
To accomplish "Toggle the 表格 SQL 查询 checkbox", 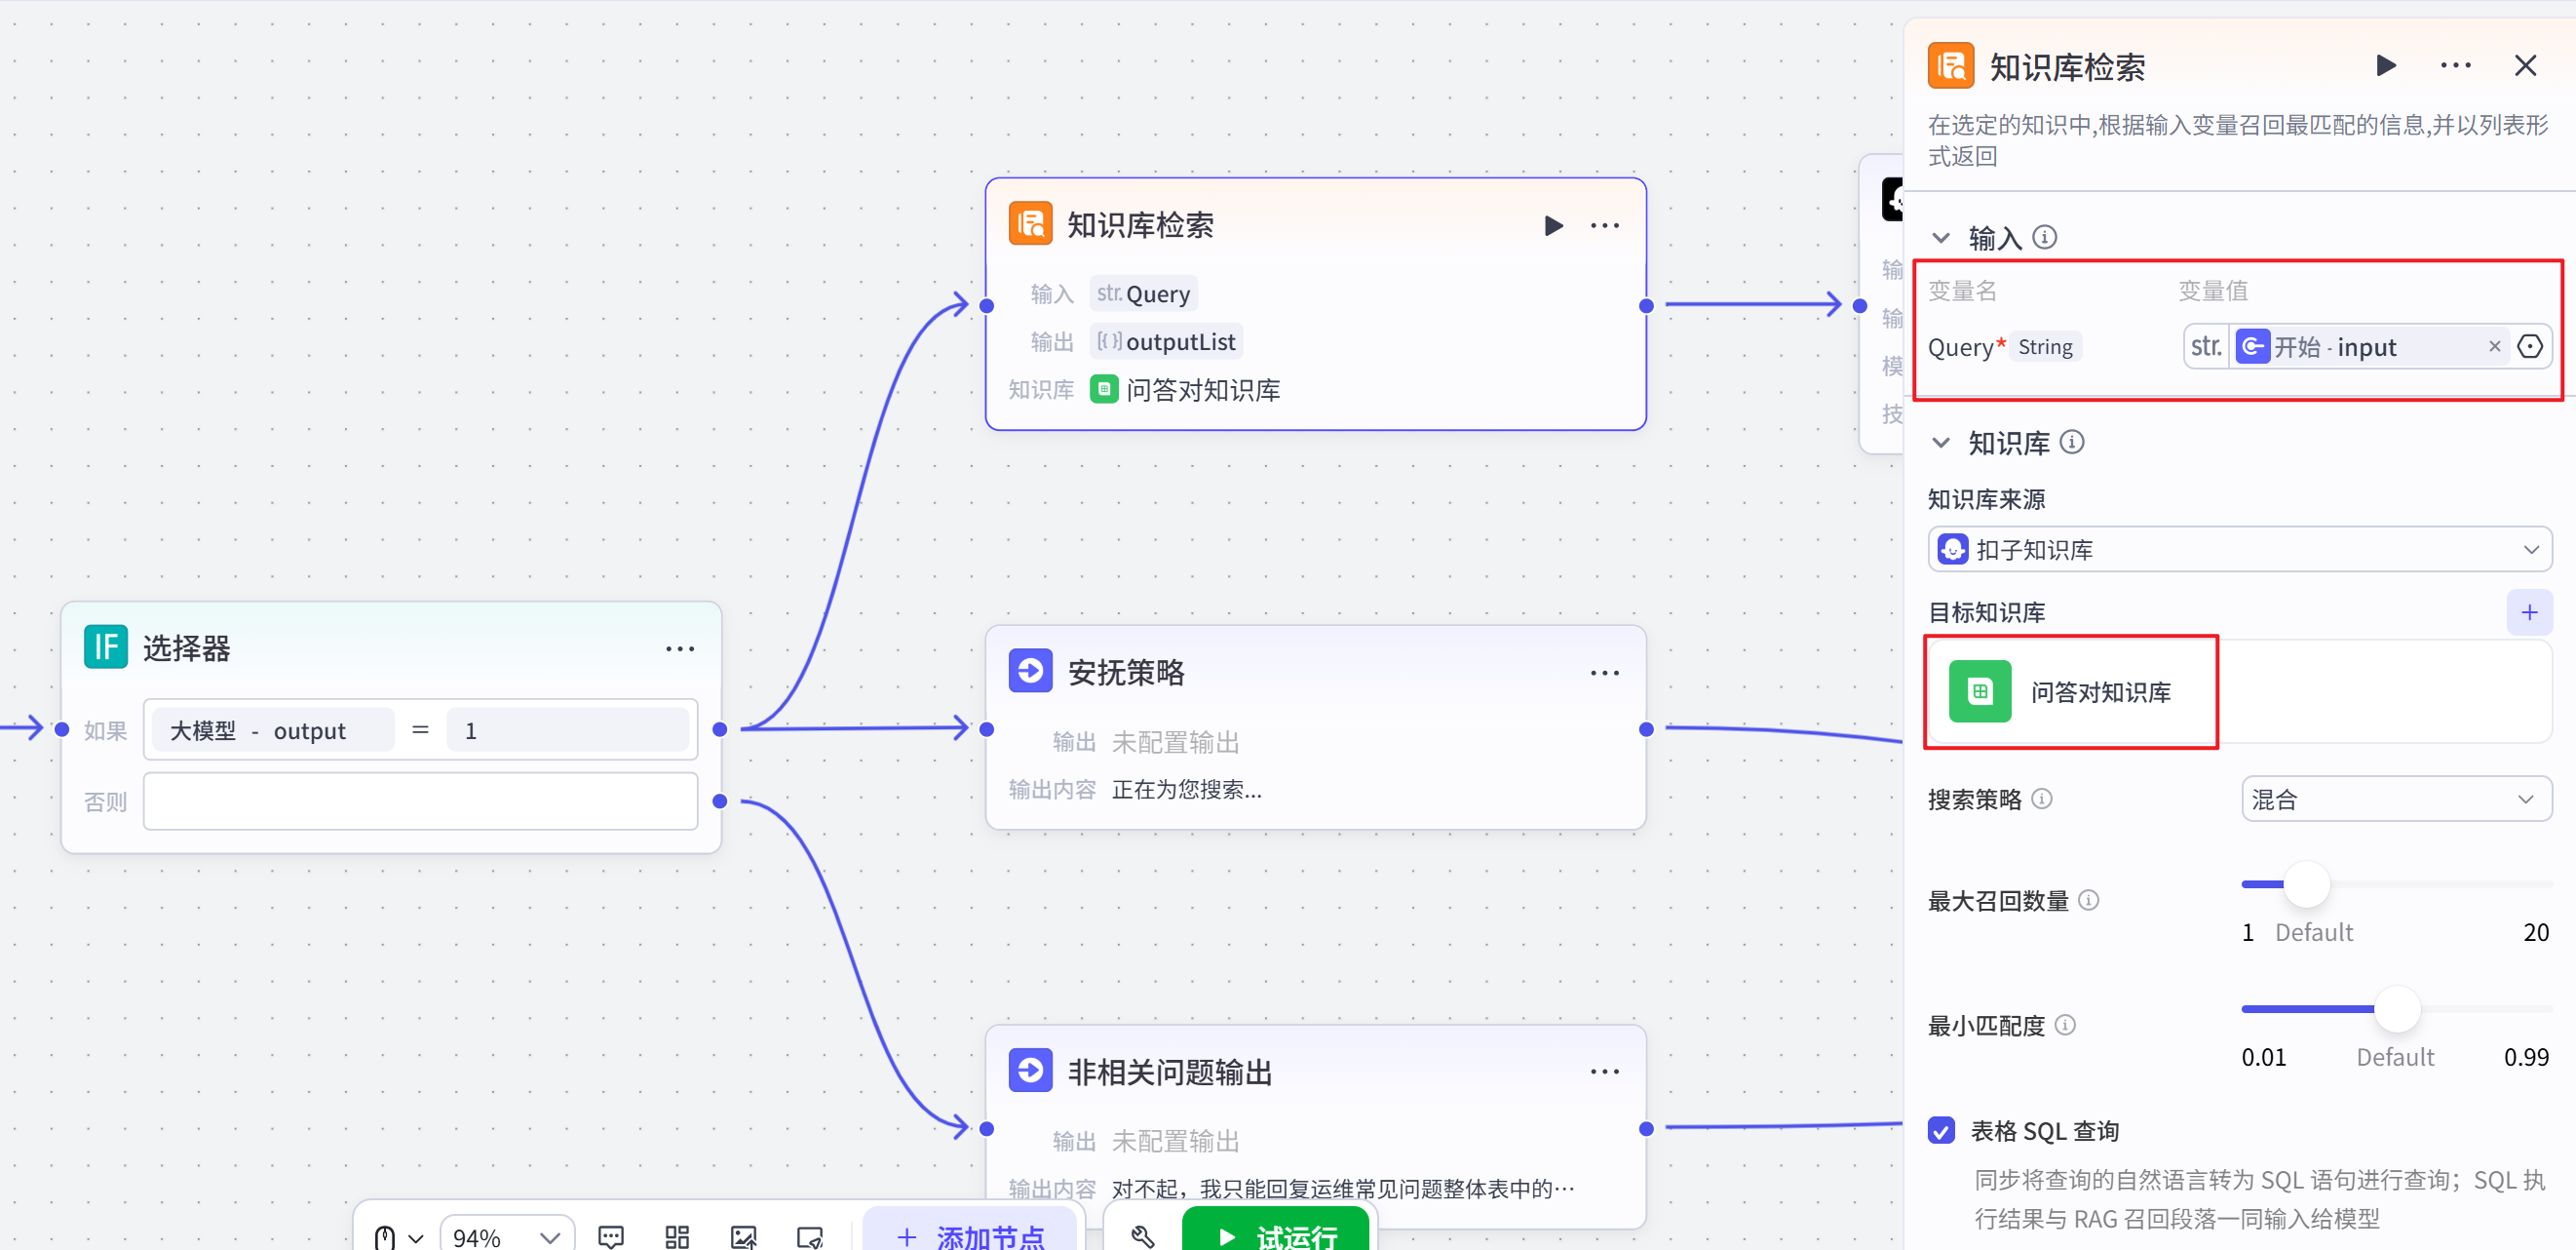I will (x=1941, y=1131).
